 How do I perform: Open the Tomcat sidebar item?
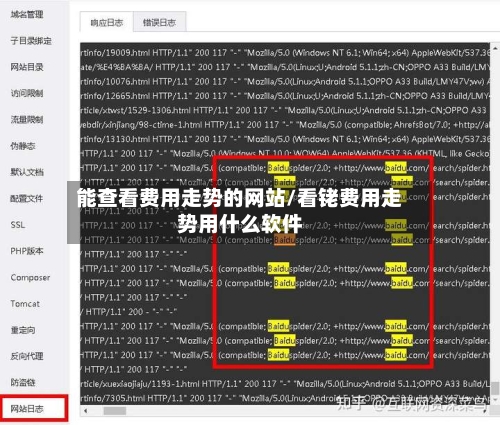(x=25, y=304)
